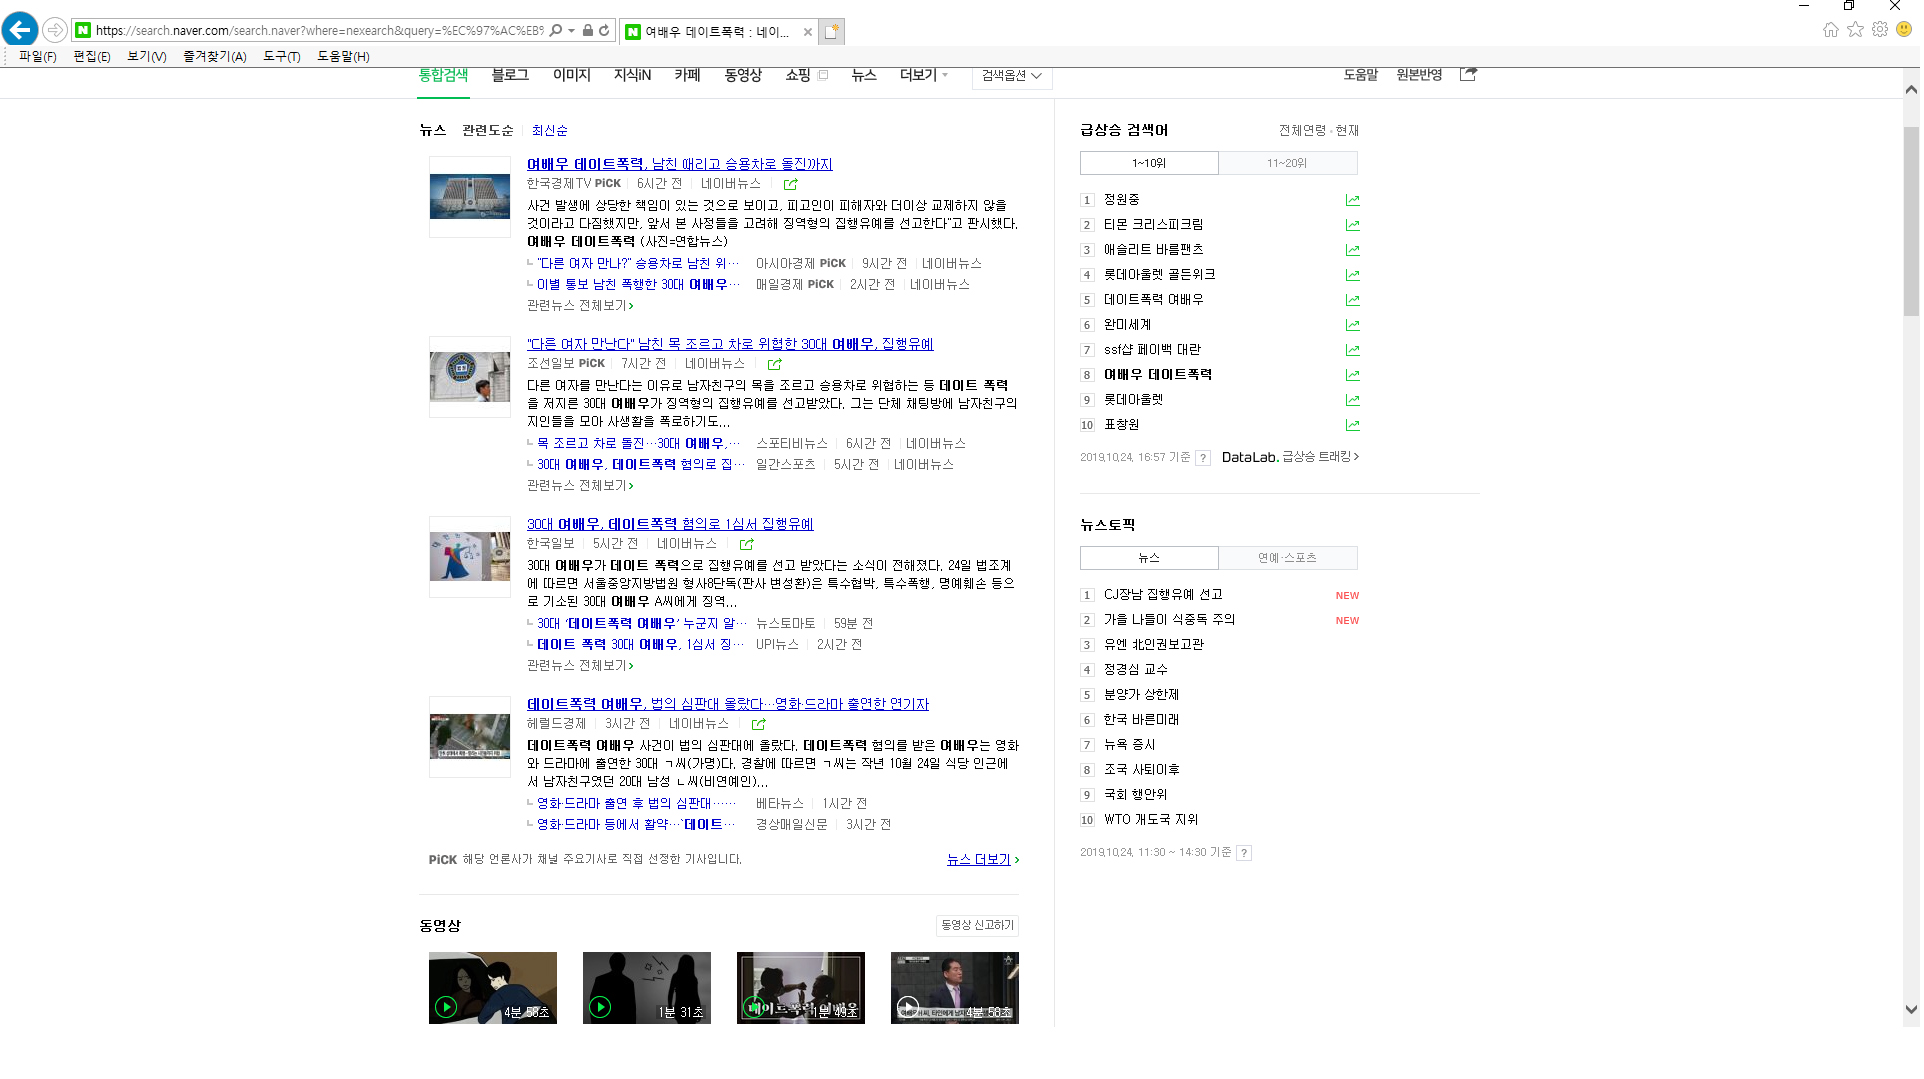1924x1079 pixels.
Task: Click share icon next to 원본반영
Action: [x=1468, y=74]
